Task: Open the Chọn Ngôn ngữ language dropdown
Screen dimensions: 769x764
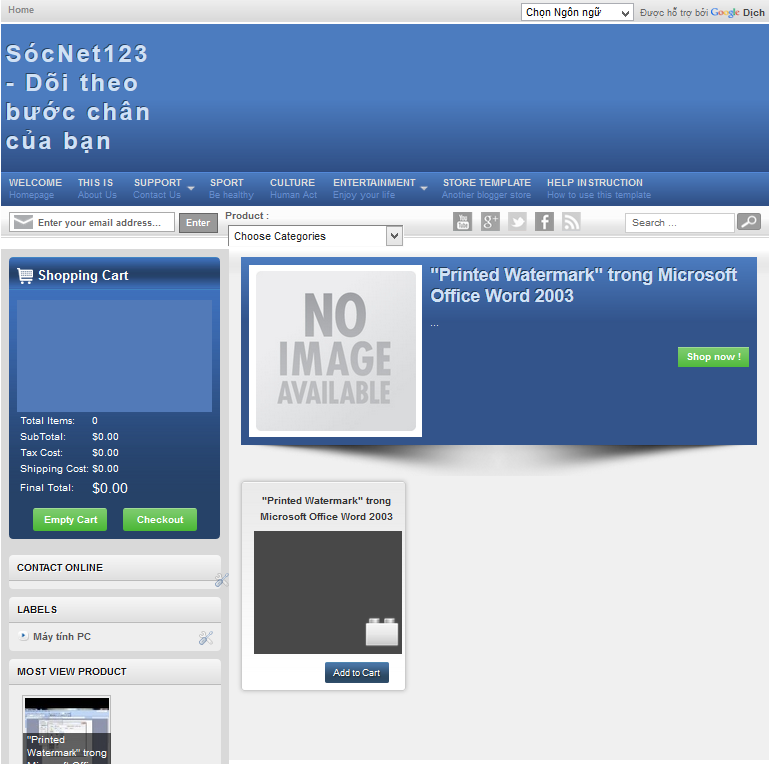Action: tap(577, 12)
